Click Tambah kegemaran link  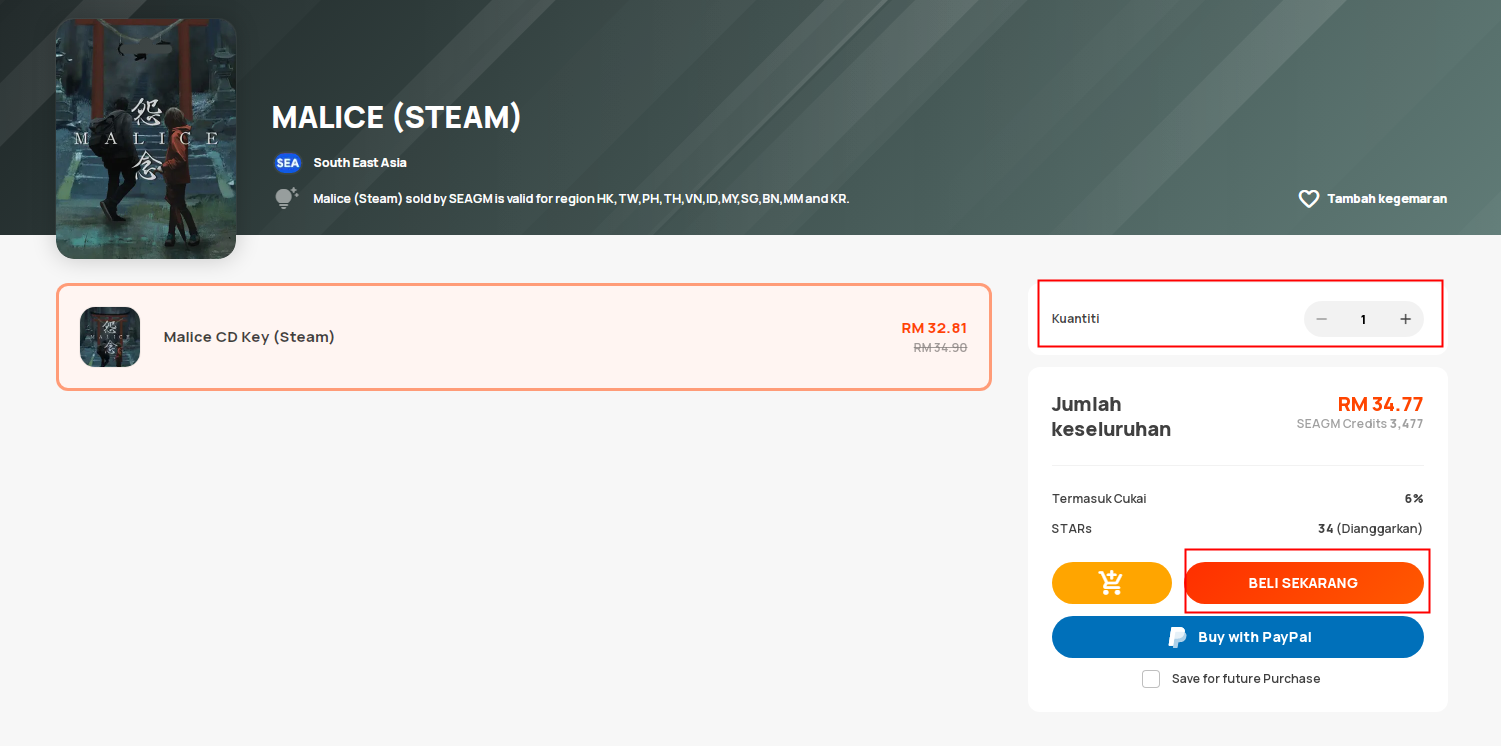pos(1387,199)
